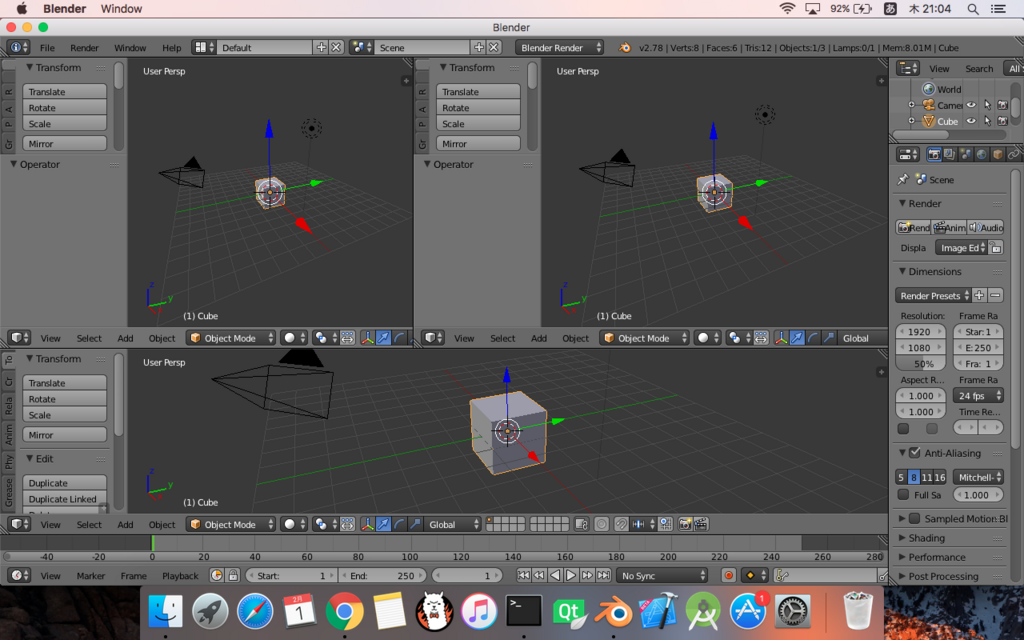
Task: Click the proportional editing circle icon
Action: pos(601,524)
